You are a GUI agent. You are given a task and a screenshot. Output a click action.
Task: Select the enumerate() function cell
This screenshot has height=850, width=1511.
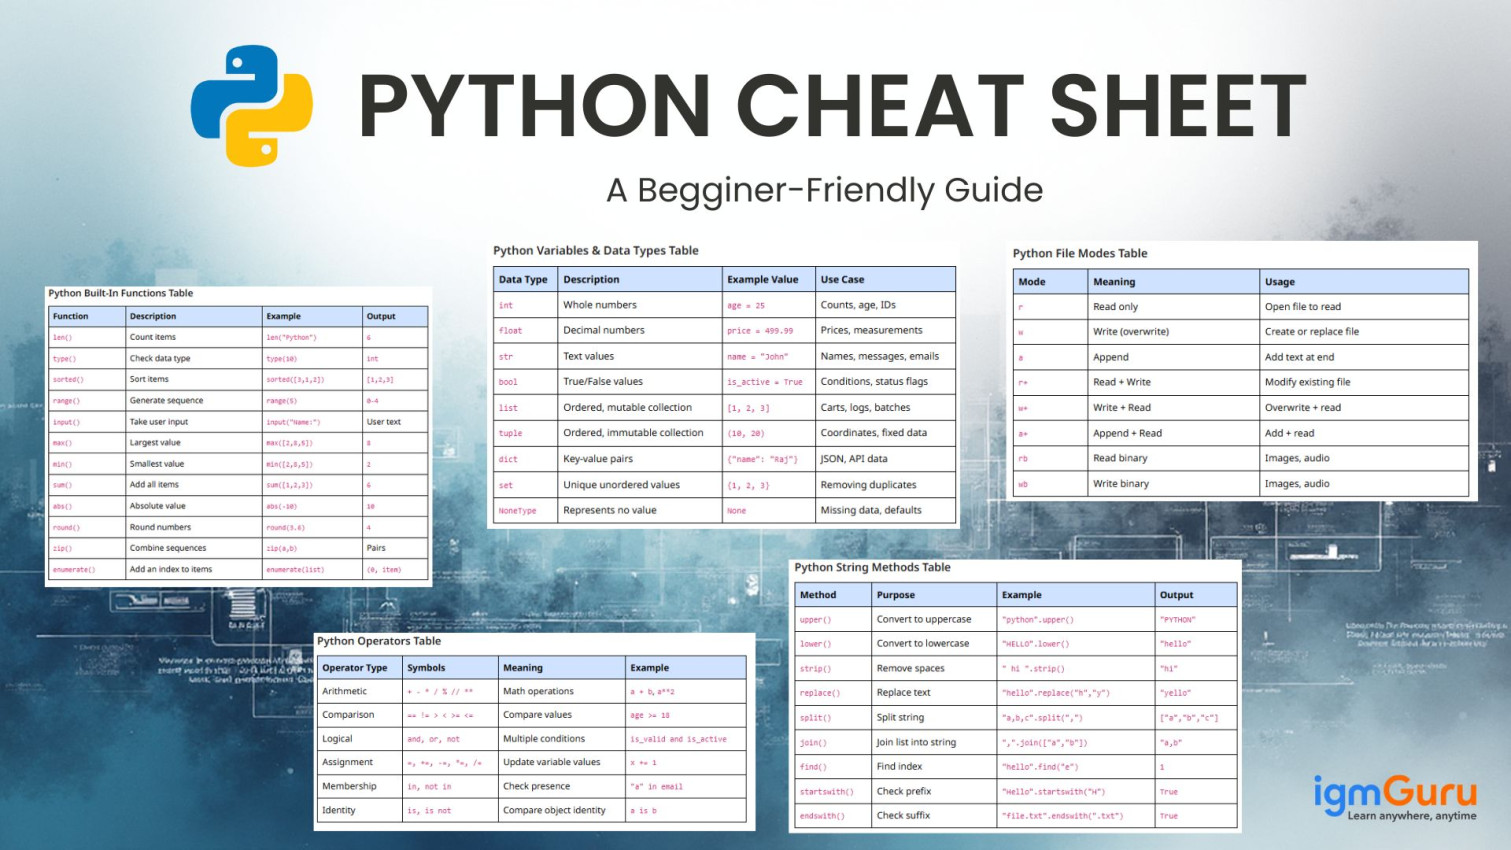coord(74,570)
